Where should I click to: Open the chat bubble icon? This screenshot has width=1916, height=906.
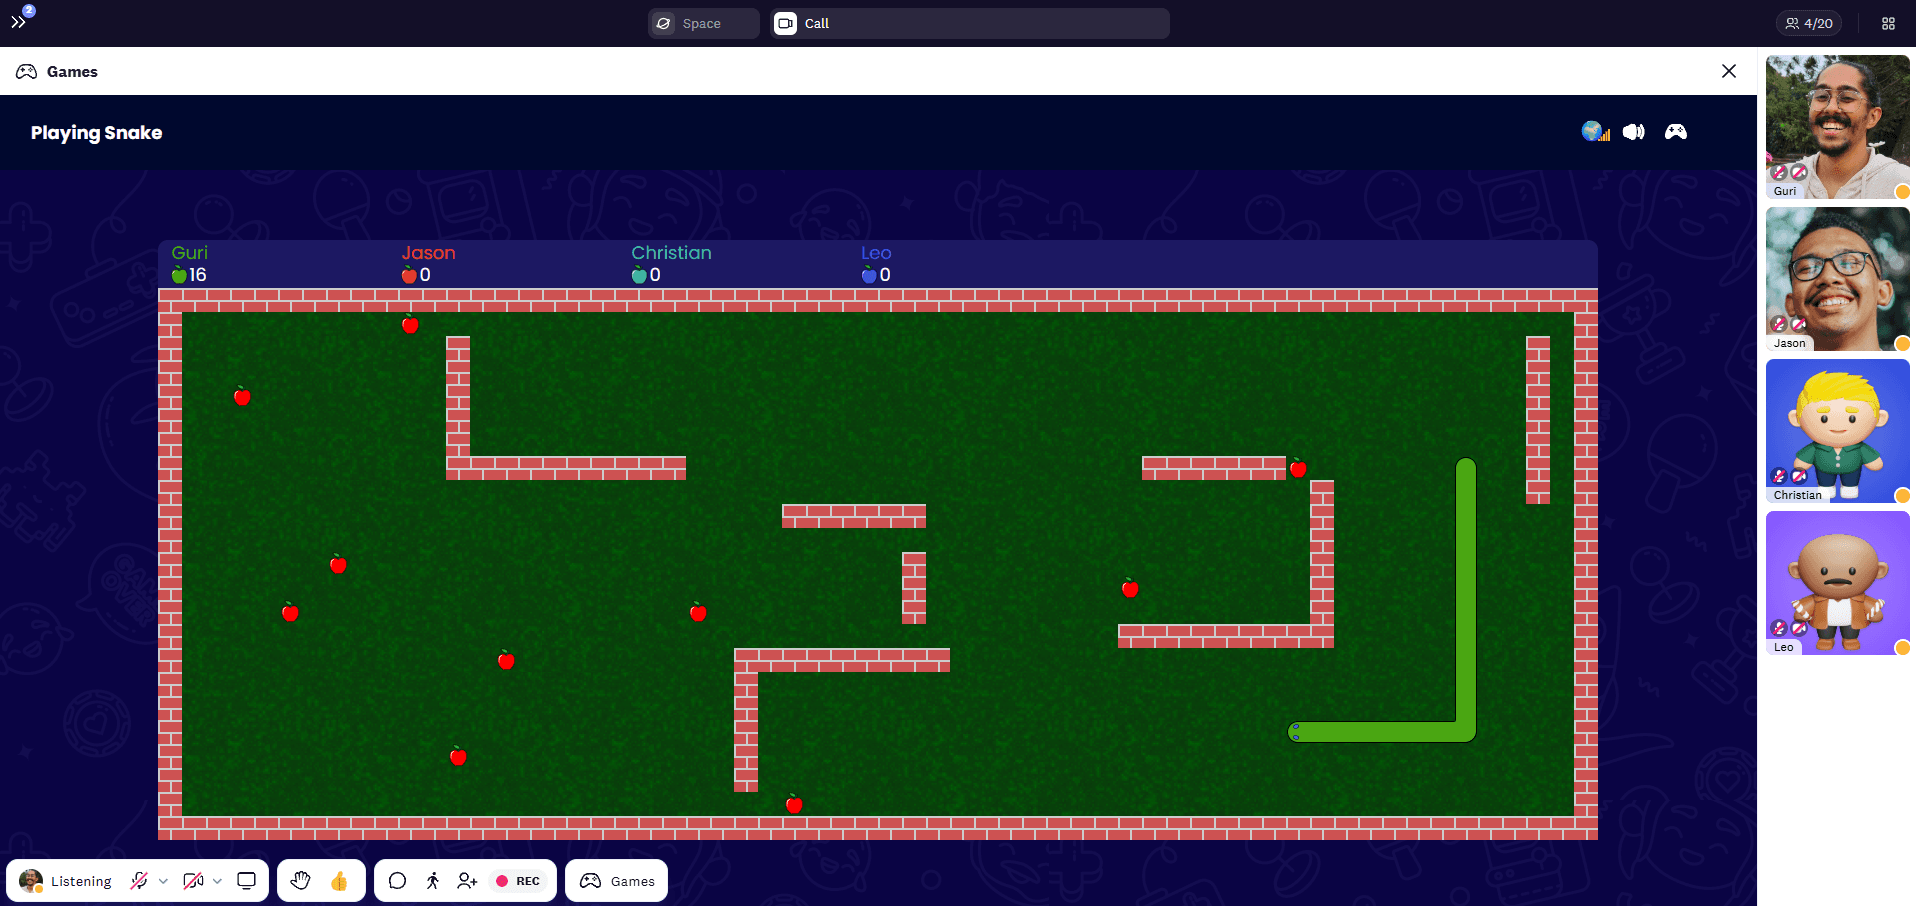pyautogui.click(x=397, y=881)
